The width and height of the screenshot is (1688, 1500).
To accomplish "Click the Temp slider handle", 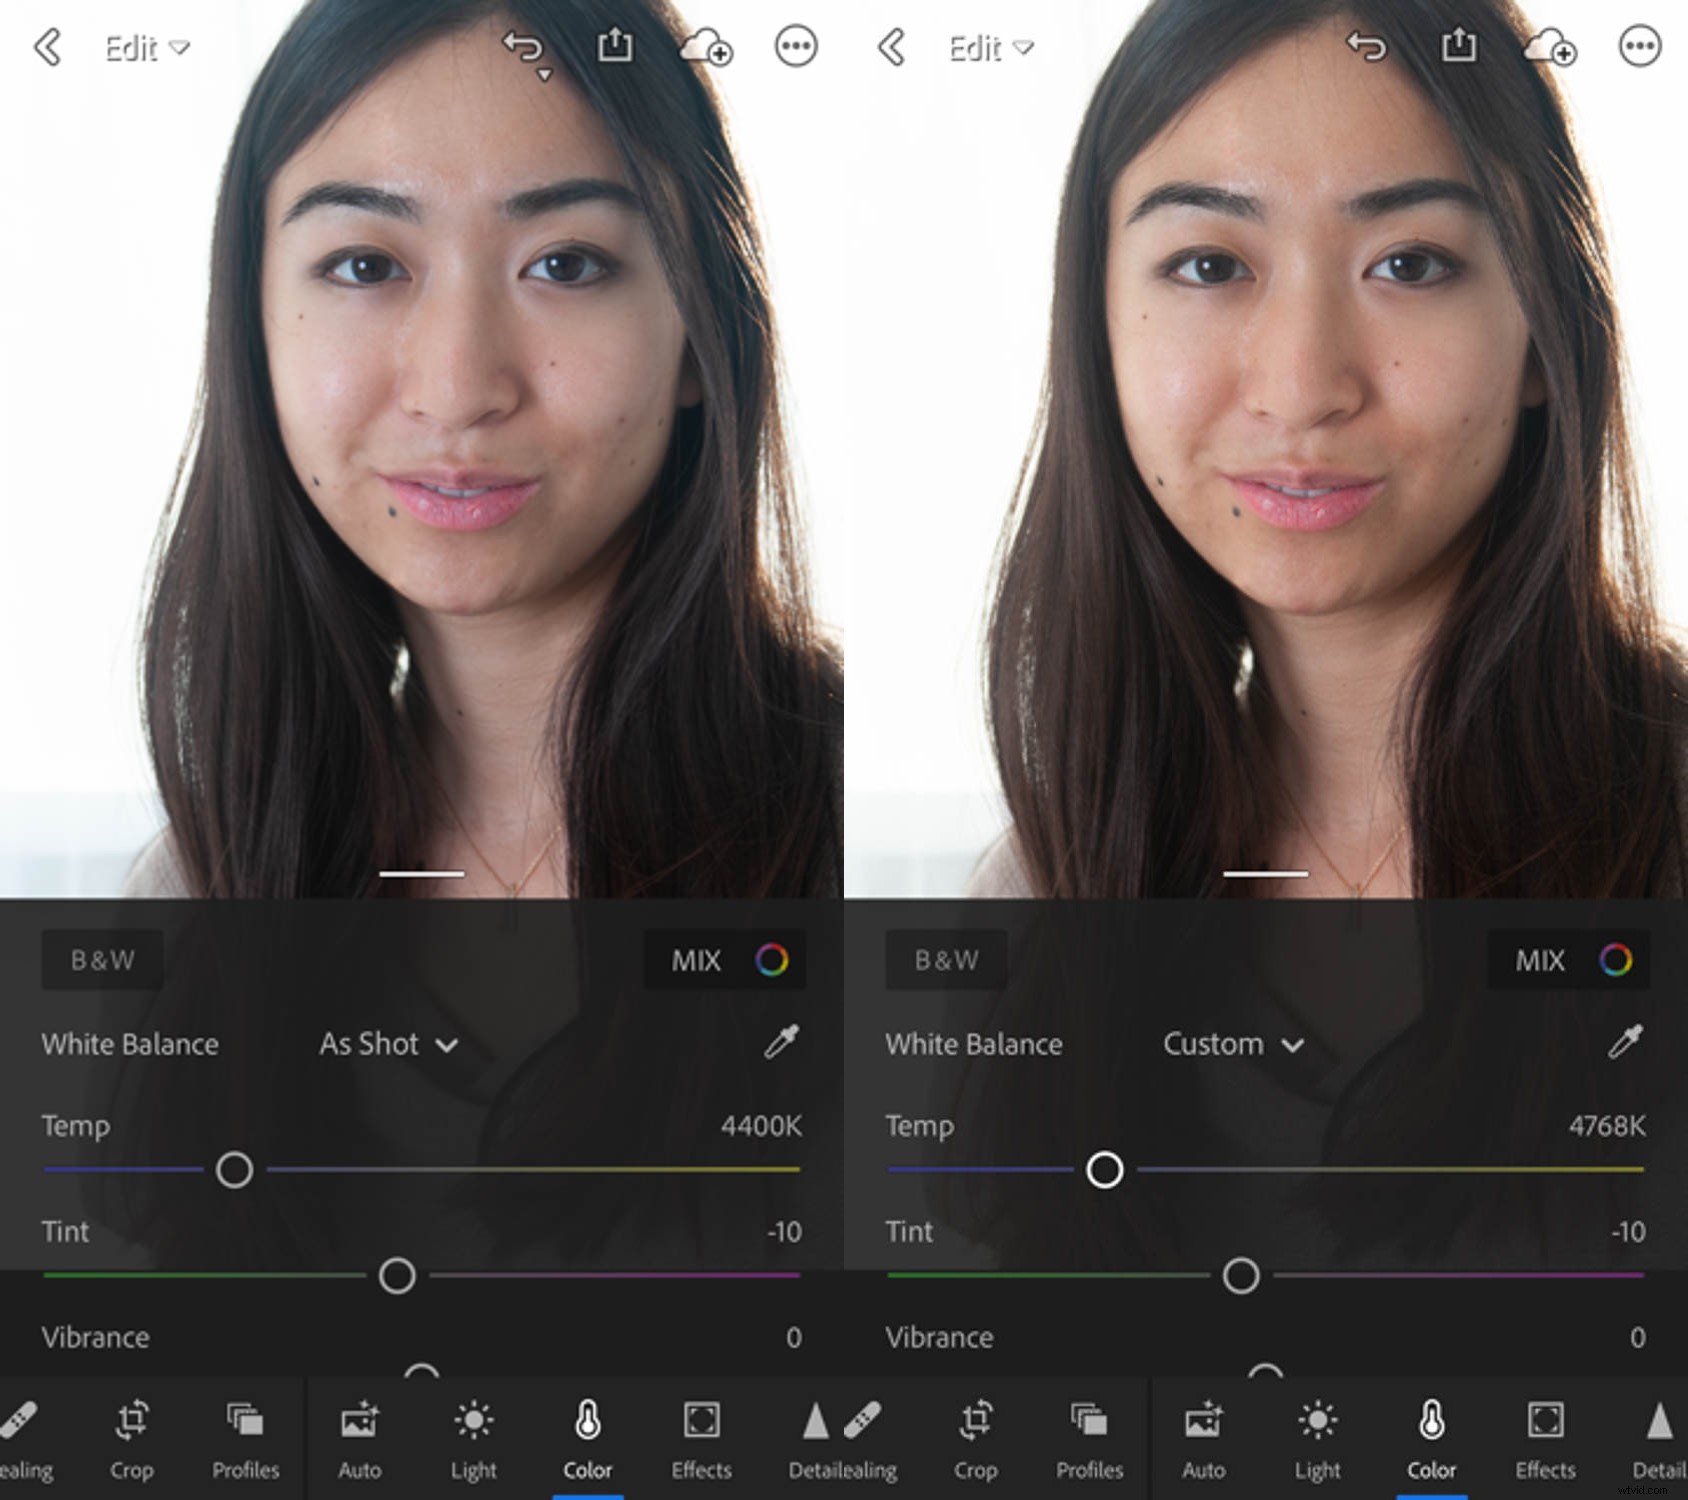I will (234, 1169).
